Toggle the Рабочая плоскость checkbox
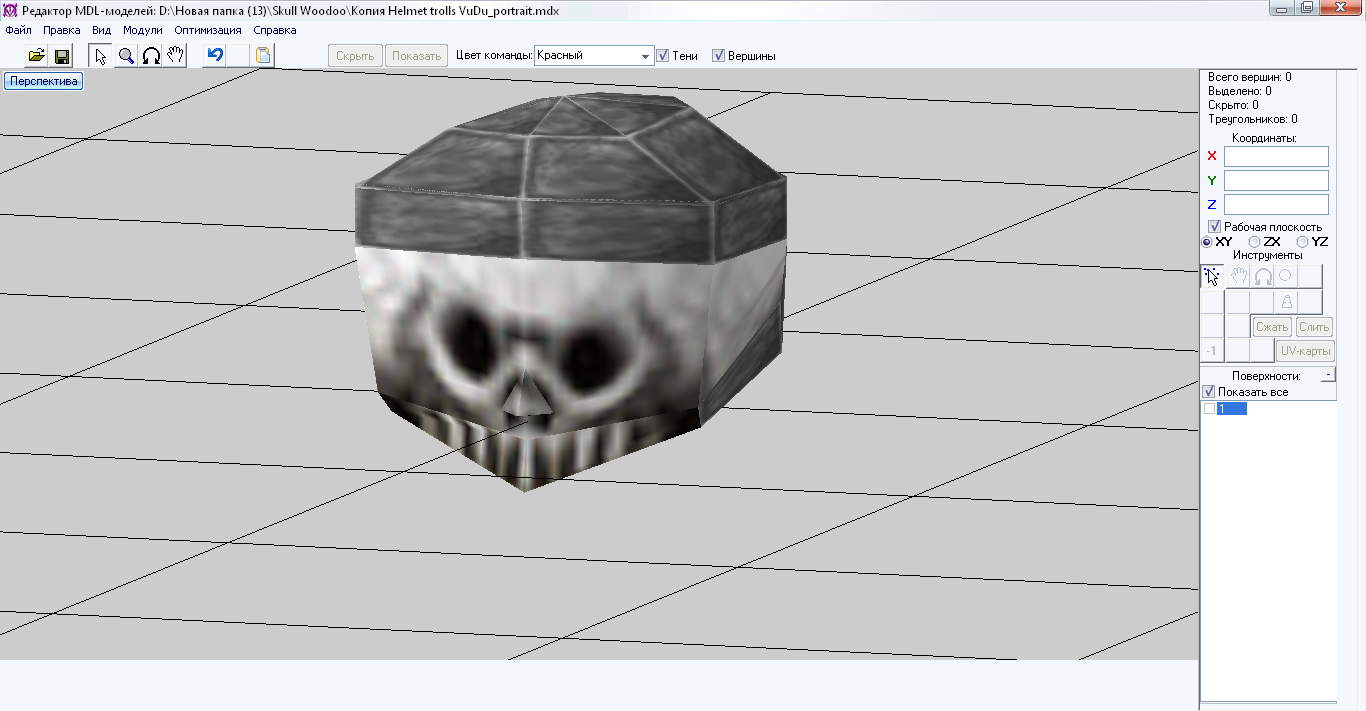The image size is (1366, 711). click(x=1214, y=227)
